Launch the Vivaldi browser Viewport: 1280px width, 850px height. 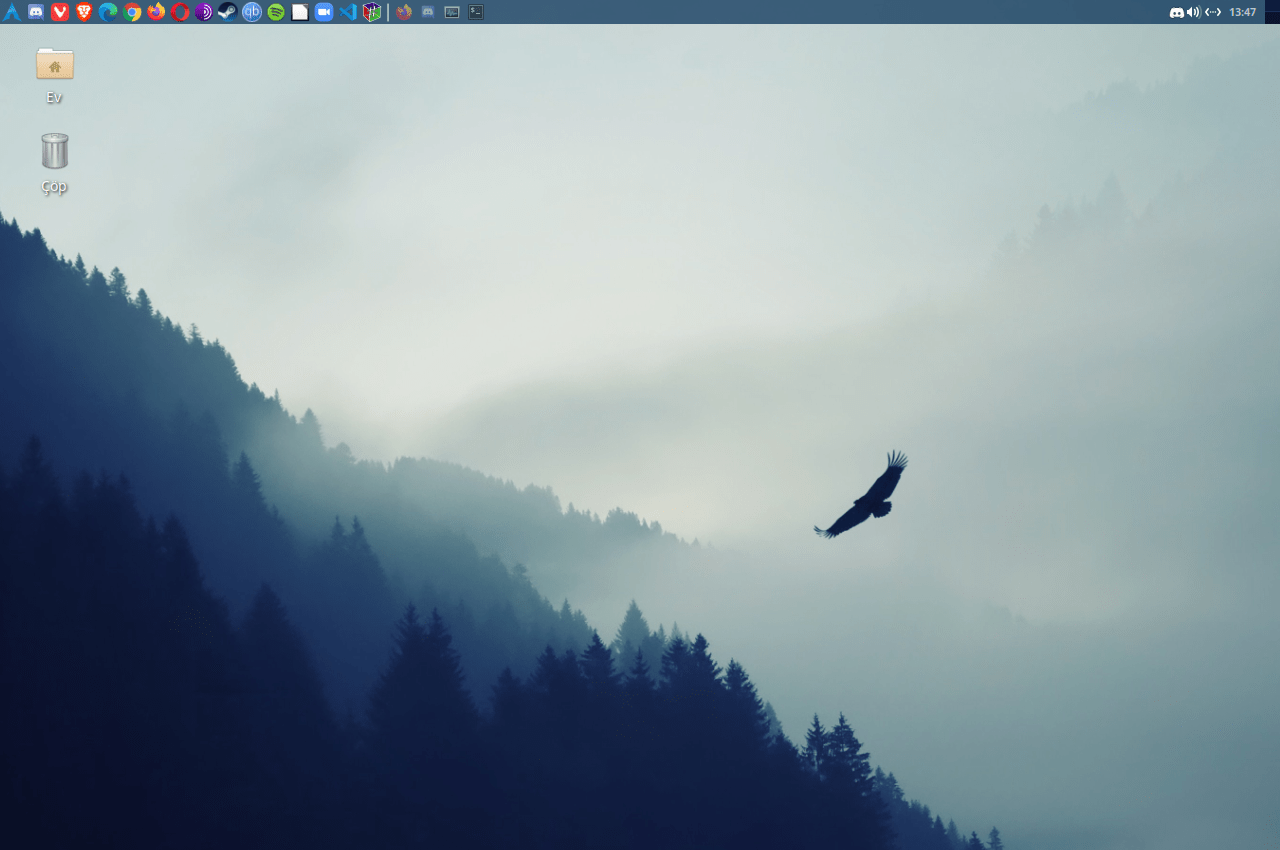(60, 12)
